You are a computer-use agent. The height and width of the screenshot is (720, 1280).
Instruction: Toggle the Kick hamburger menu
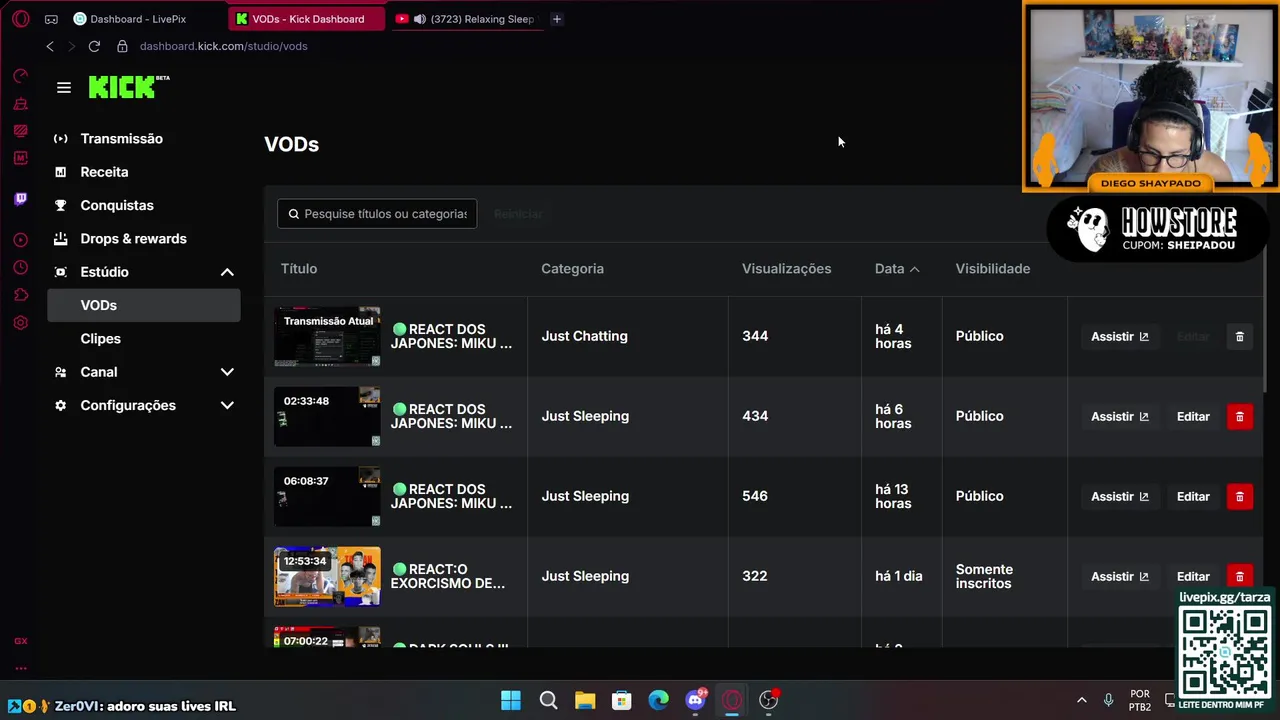tap(64, 88)
